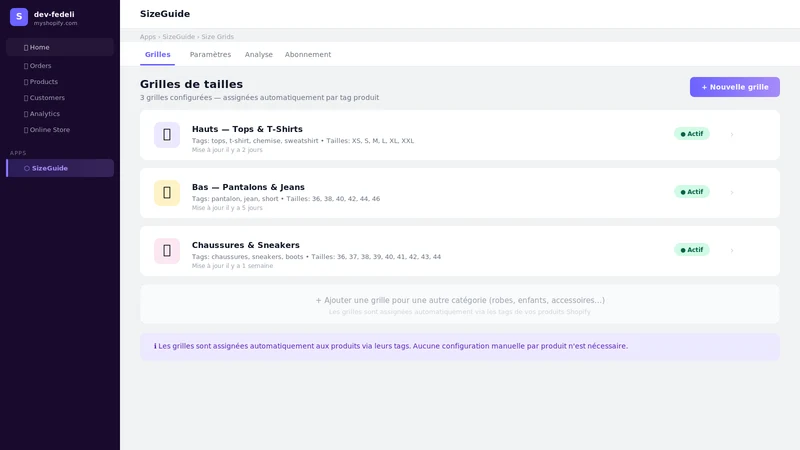Switch to the Abonnement tab
This screenshot has height=450, width=800.
click(x=308, y=55)
